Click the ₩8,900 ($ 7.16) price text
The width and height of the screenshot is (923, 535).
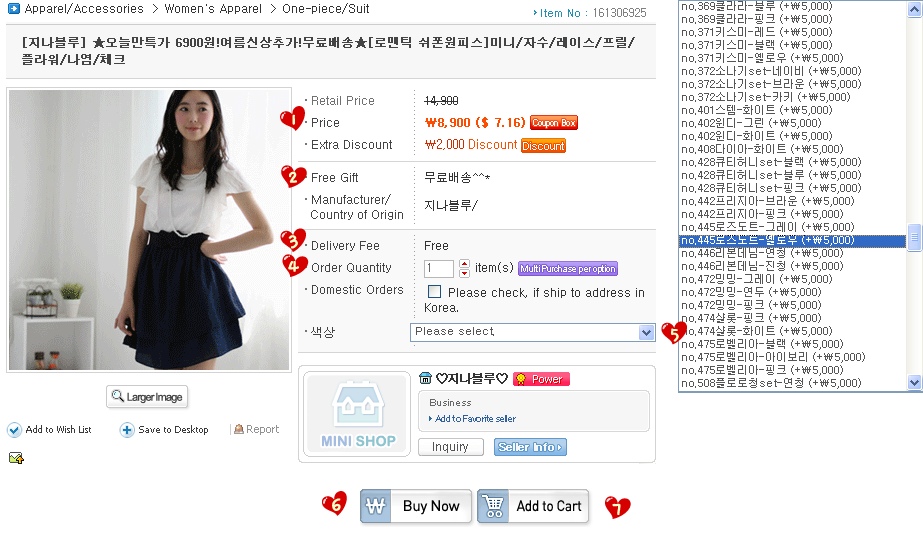tap(474, 122)
